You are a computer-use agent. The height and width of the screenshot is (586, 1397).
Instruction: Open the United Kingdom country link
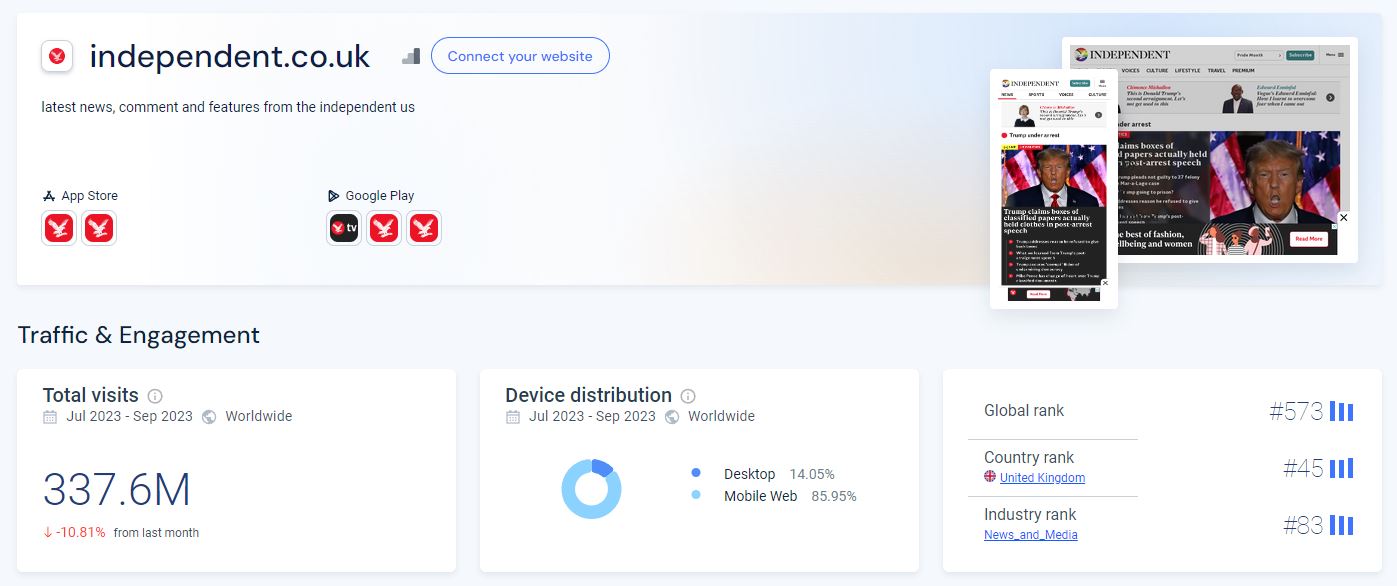pos(1042,478)
